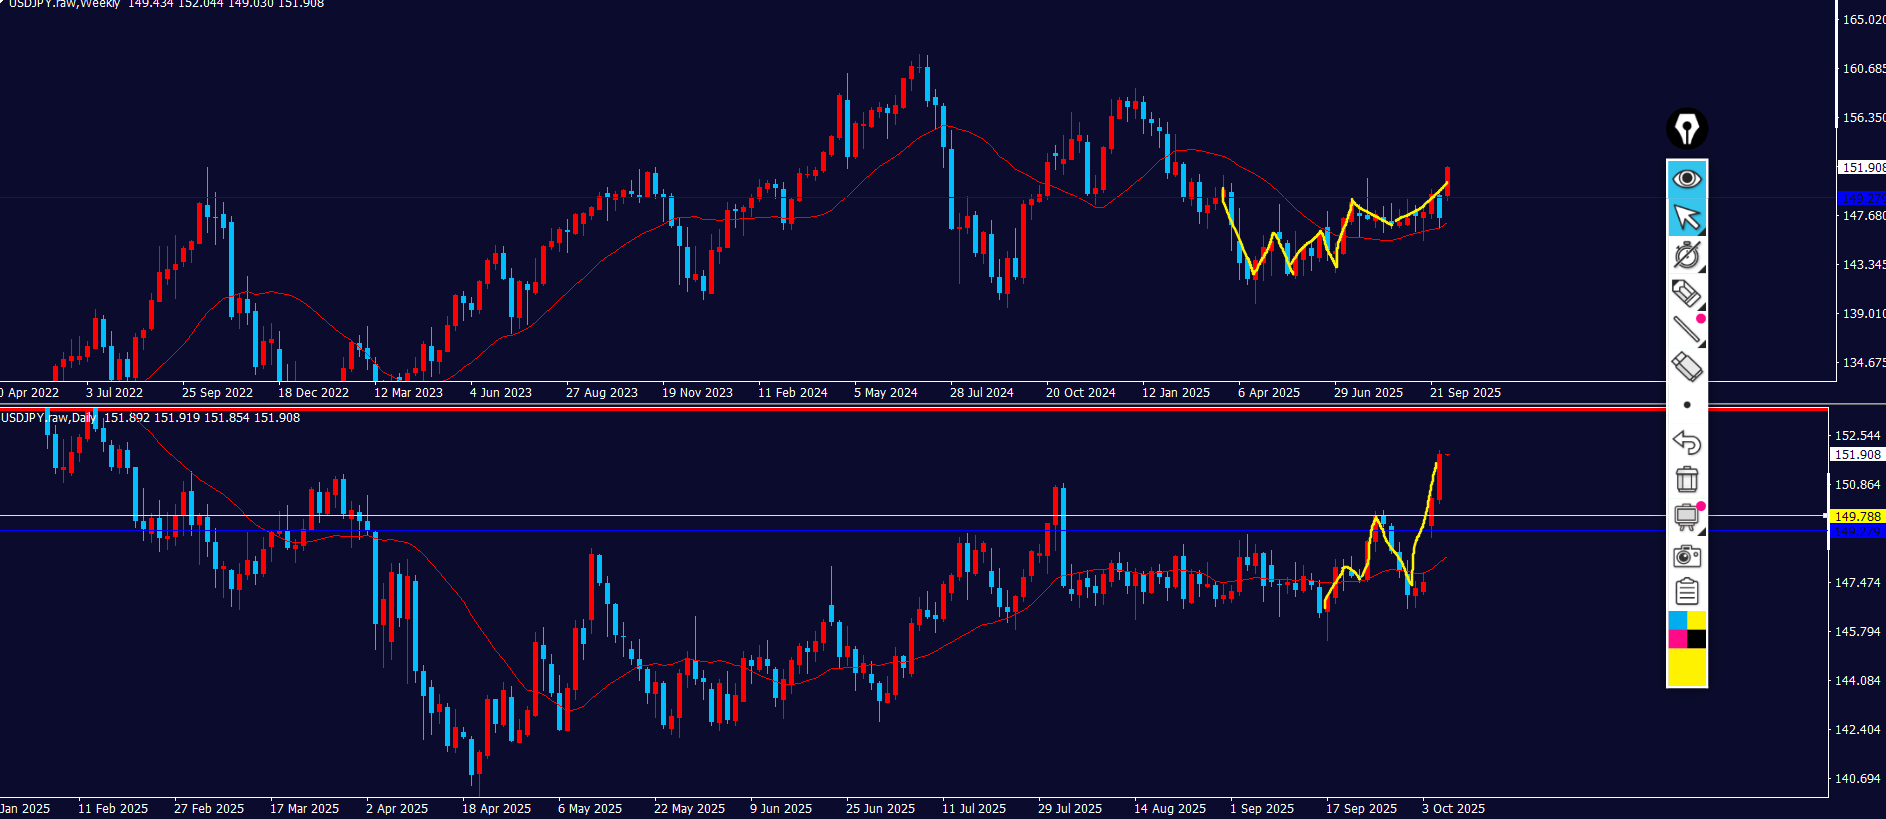Click the 149.788 yellow price label
Screen dimensions: 1886x819
click(1857, 517)
